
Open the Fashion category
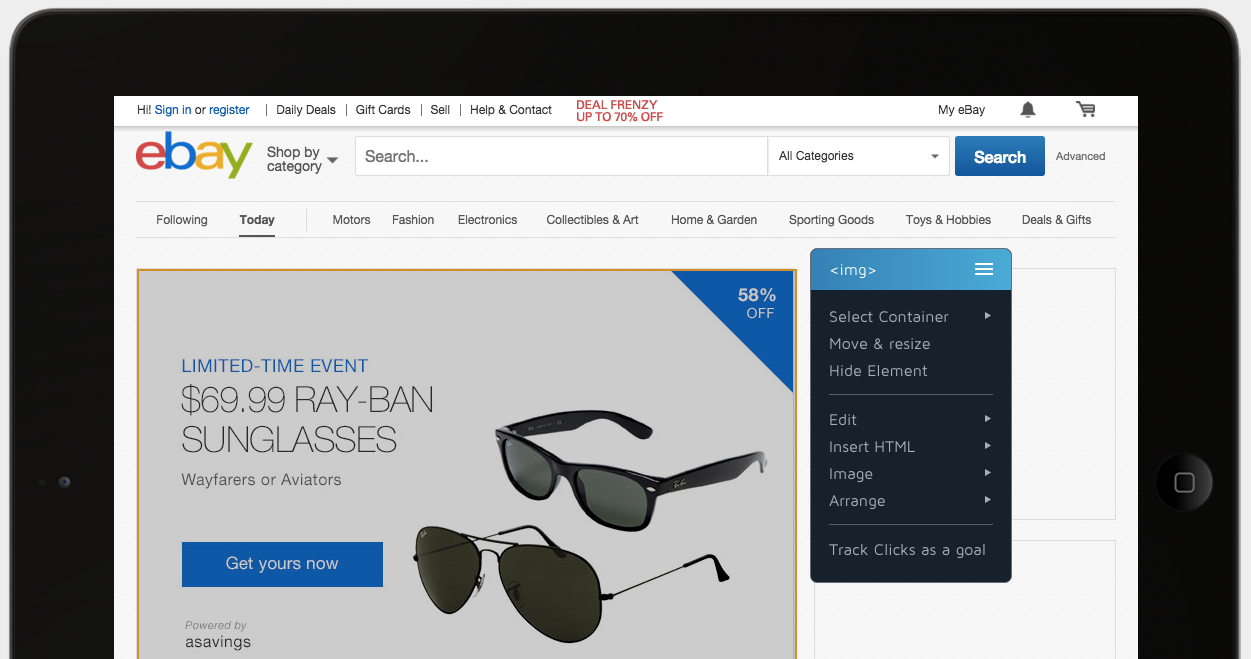point(413,220)
